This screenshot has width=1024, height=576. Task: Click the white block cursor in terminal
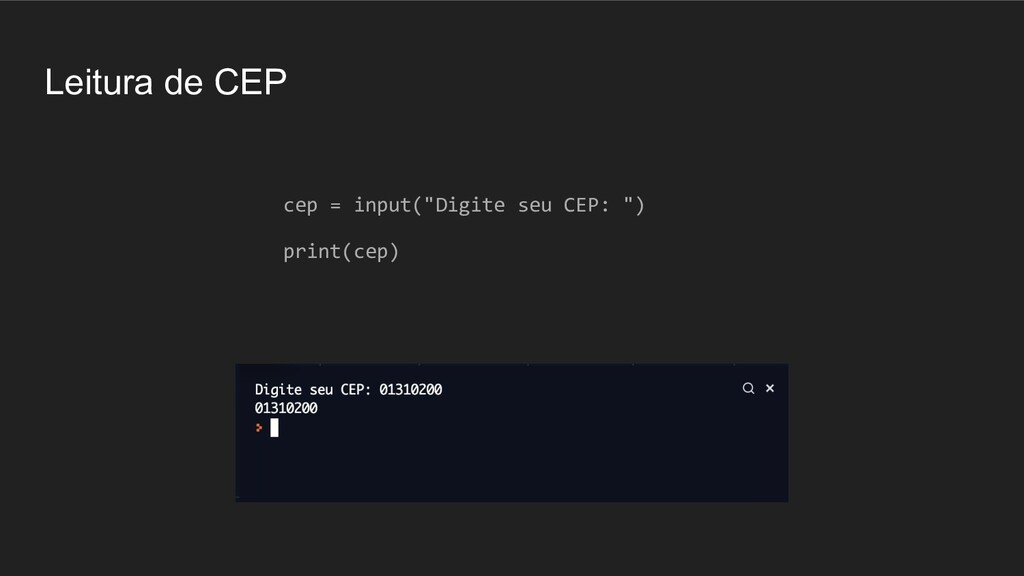tap(274, 428)
